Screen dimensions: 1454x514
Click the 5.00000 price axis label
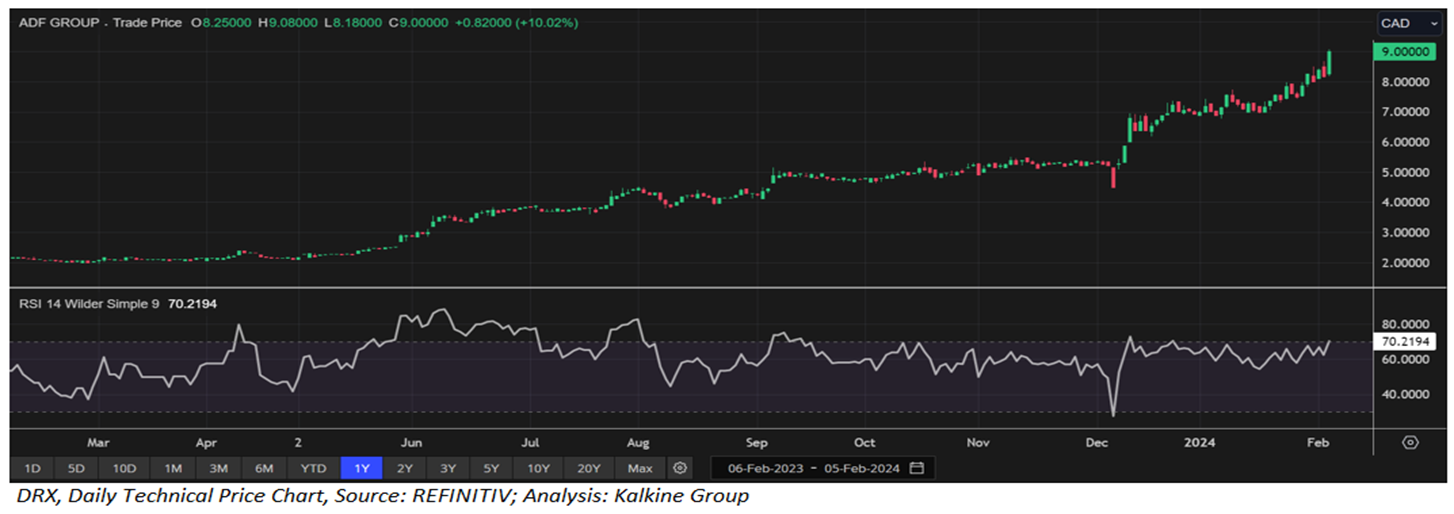1405,172
